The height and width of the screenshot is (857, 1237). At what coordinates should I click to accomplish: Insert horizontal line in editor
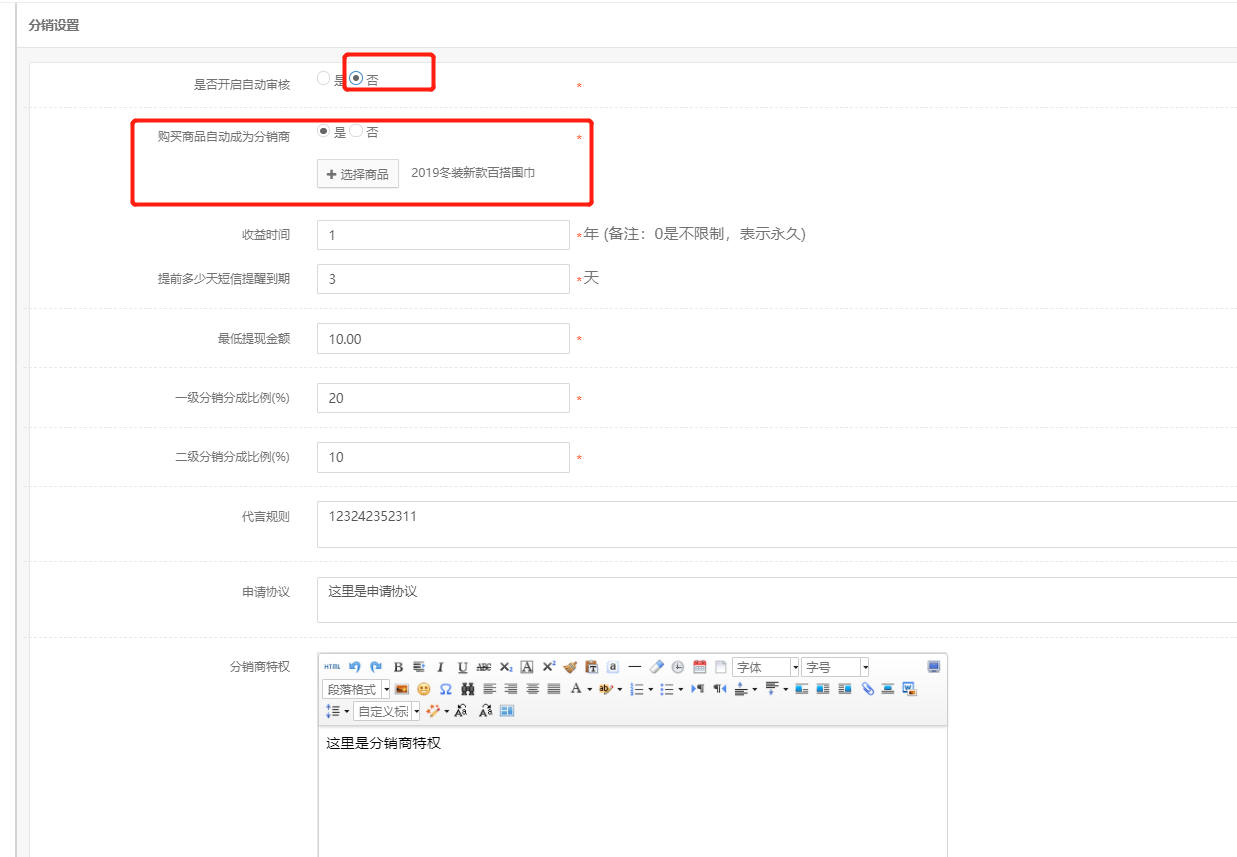(635, 666)
